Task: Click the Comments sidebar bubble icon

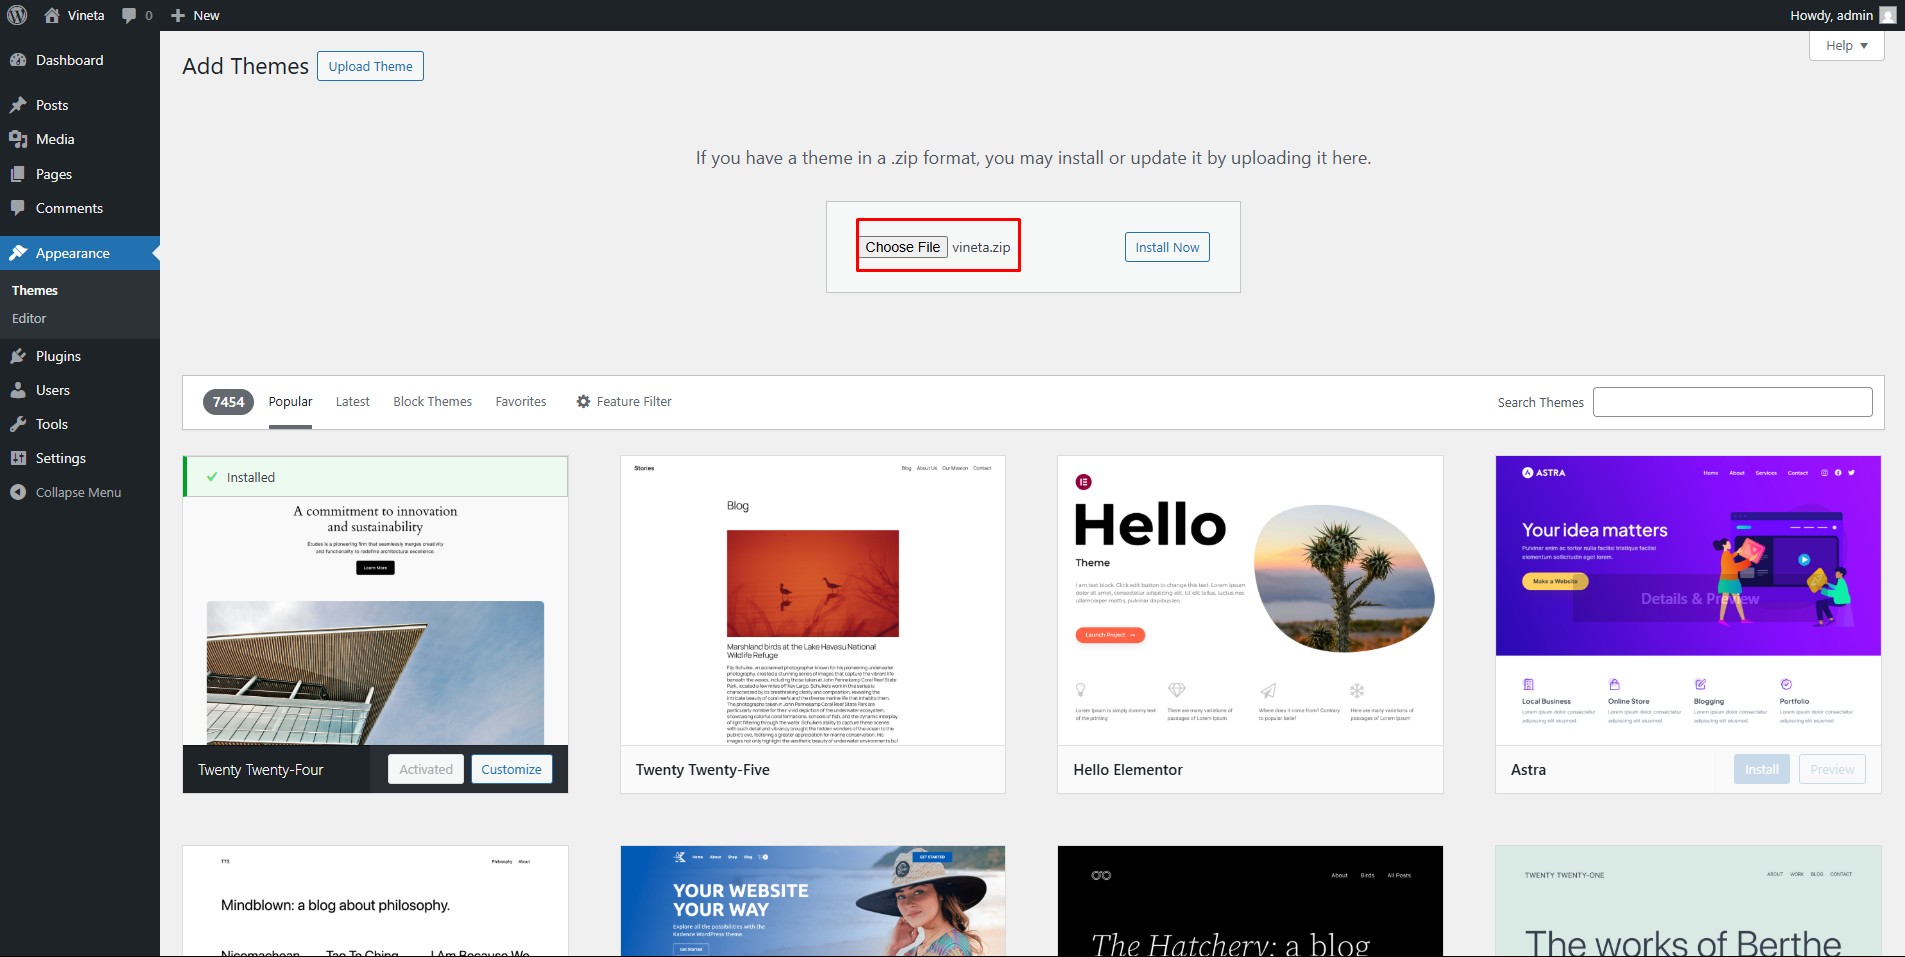Action: pos(18,208)
